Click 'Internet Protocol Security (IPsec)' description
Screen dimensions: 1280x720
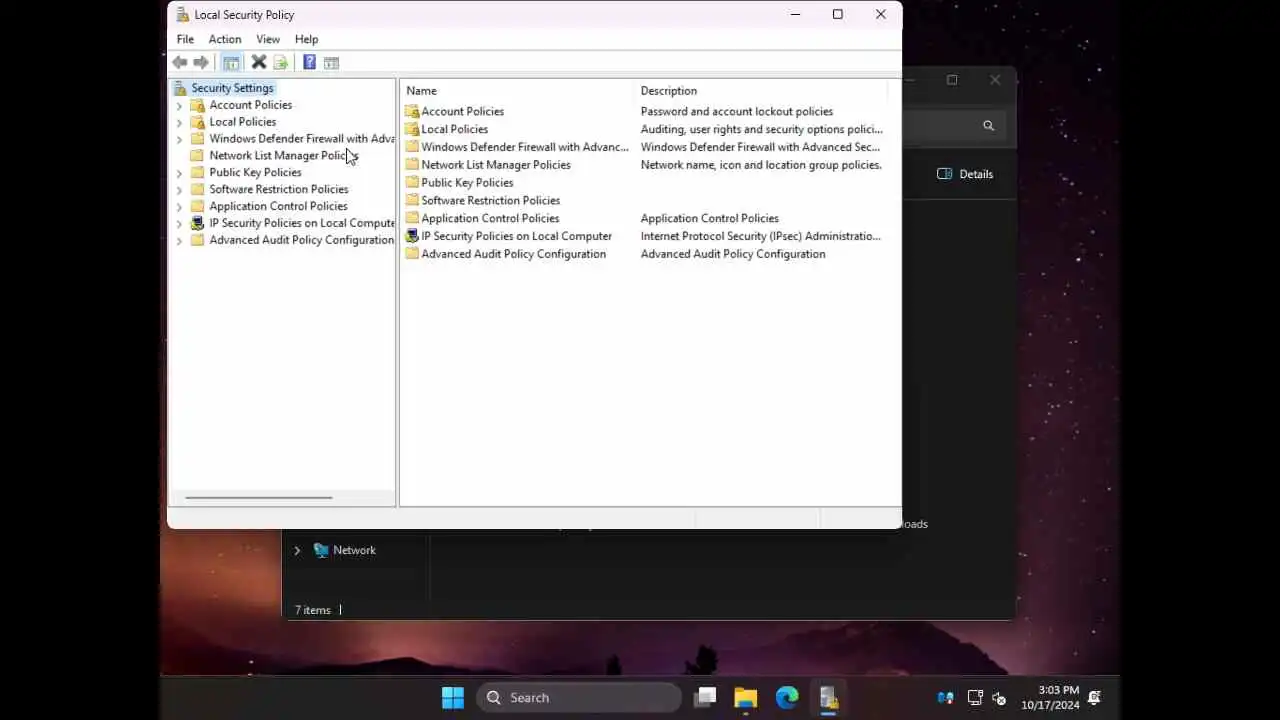[760, 236]
